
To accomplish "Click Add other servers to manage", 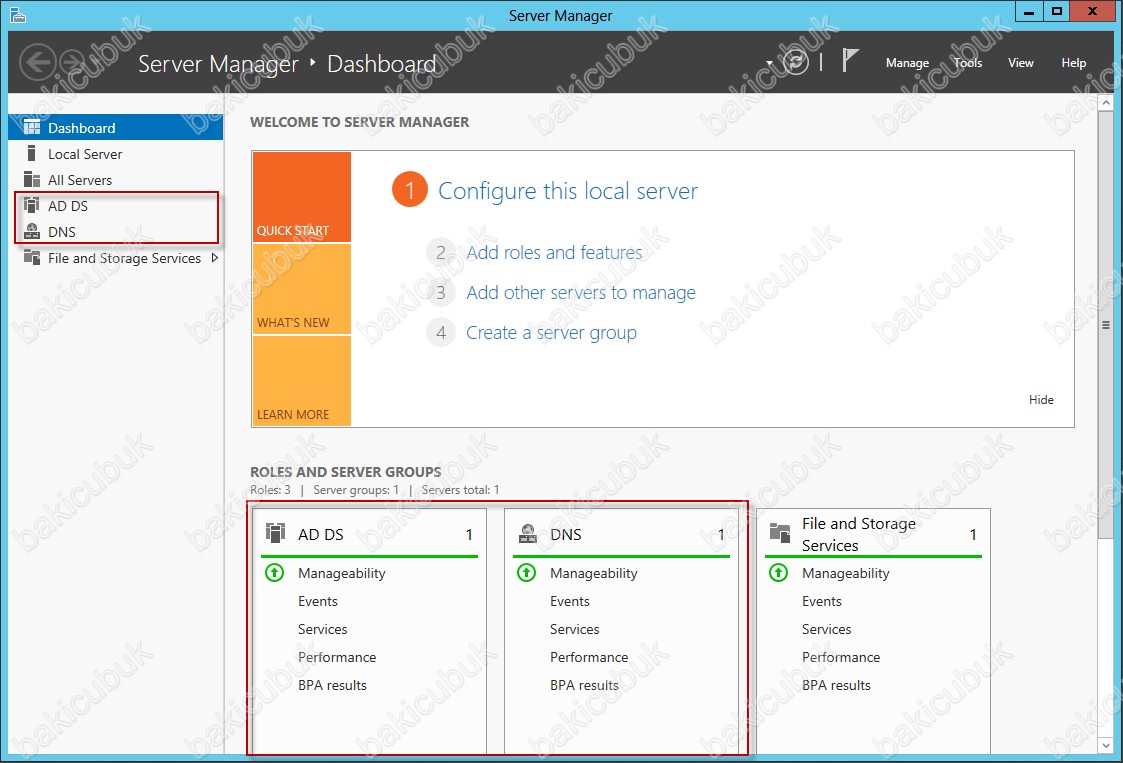I will tap(581, 292).
